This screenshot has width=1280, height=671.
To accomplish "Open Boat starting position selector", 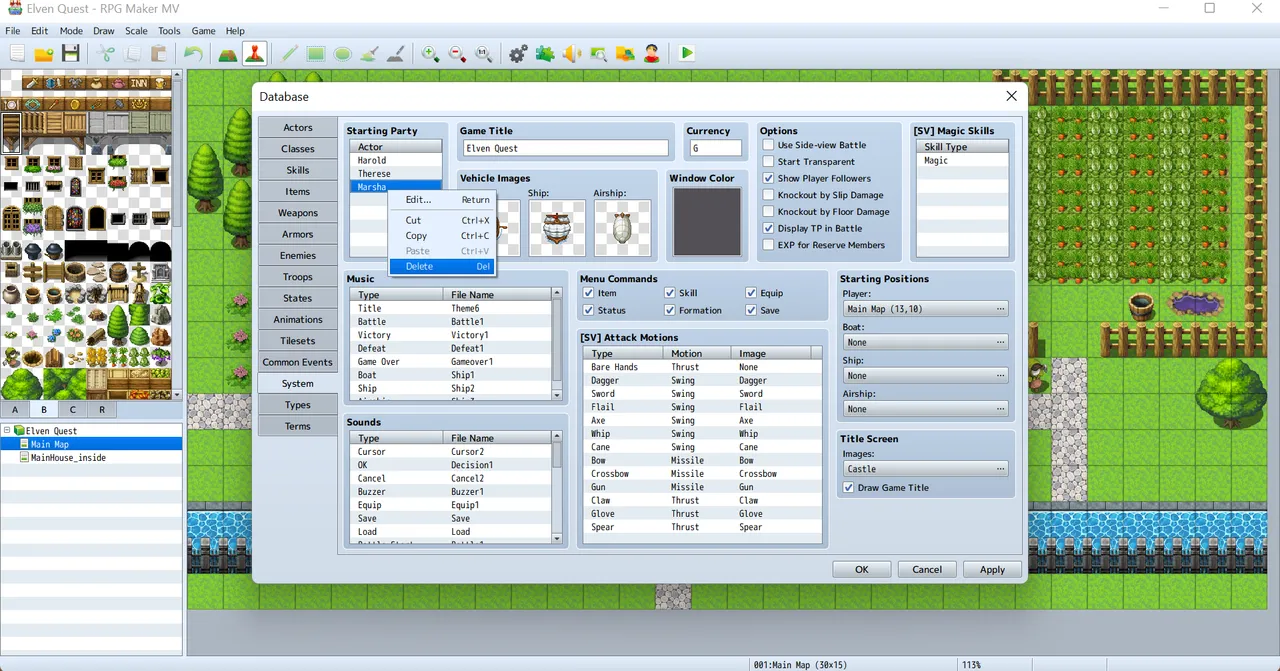I will 925,342.
